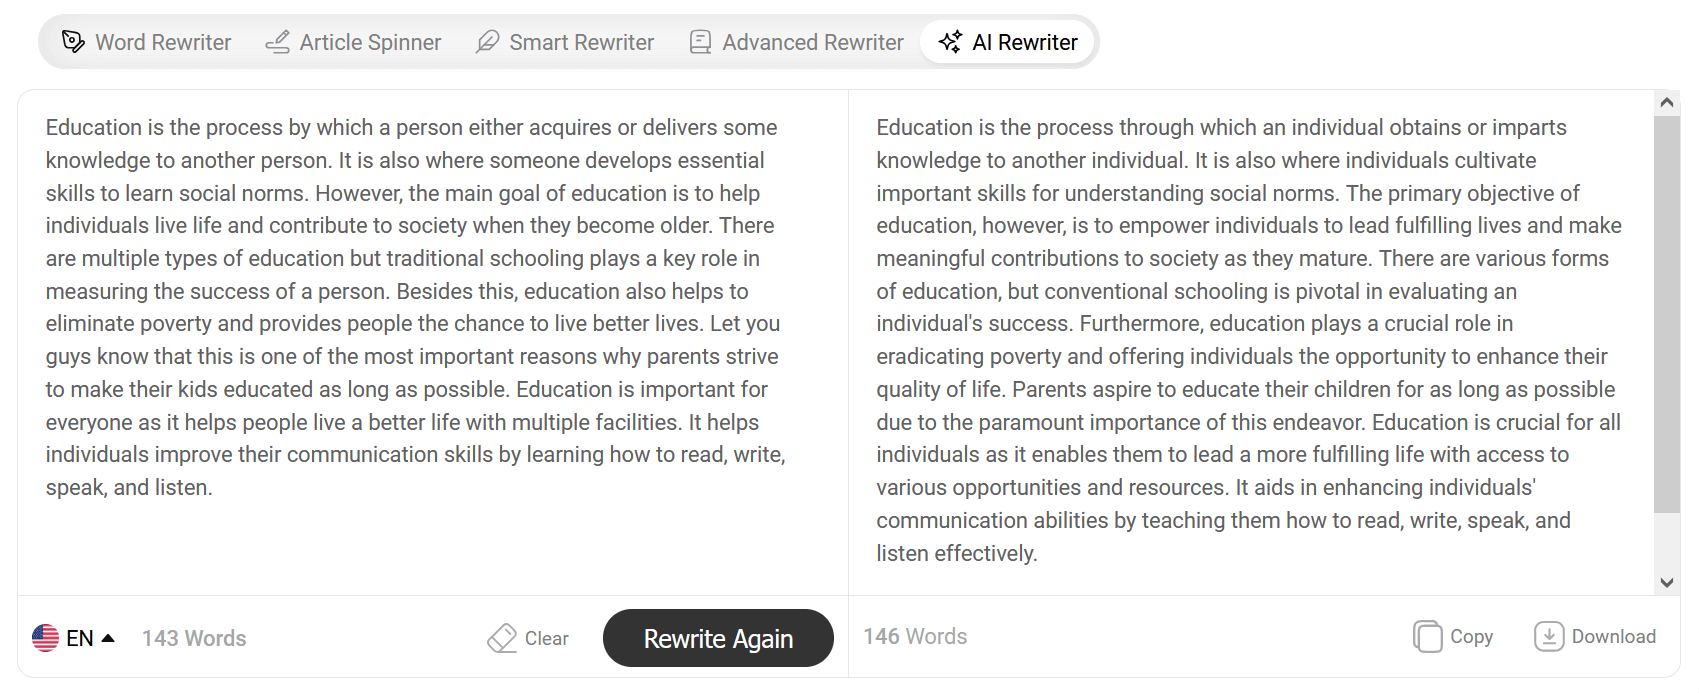Screen dimensions: 1699x693
Task: Click the Clear text button
Action: [528, 638]
